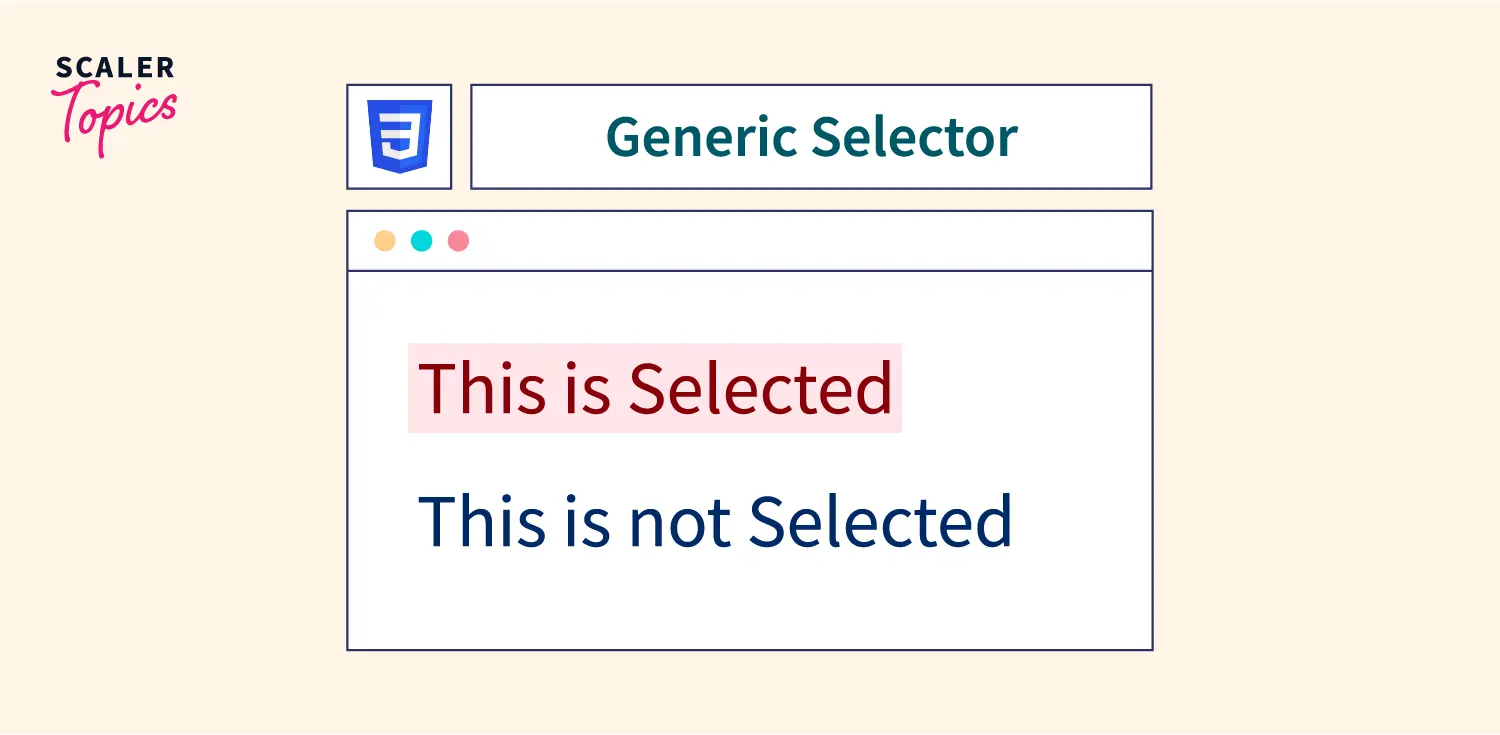Viewport: 1500px width, 735px height.
Task: Click the word Selected in blue line
Action: click(880, 521)
